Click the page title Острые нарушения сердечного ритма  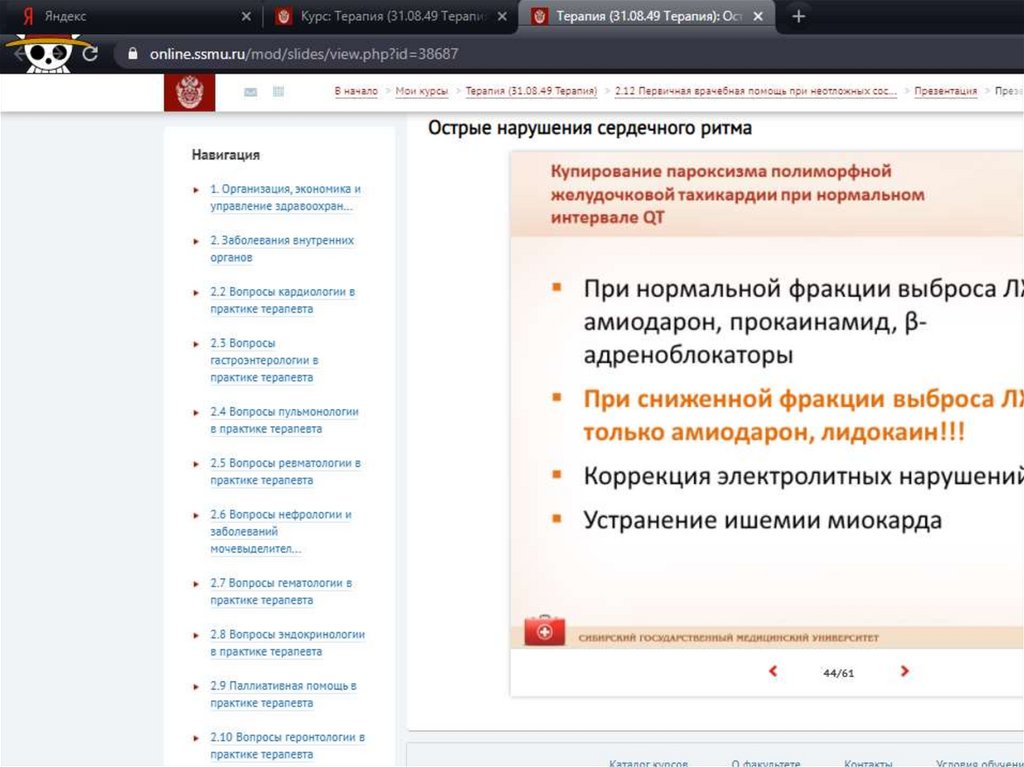(590, 128)
